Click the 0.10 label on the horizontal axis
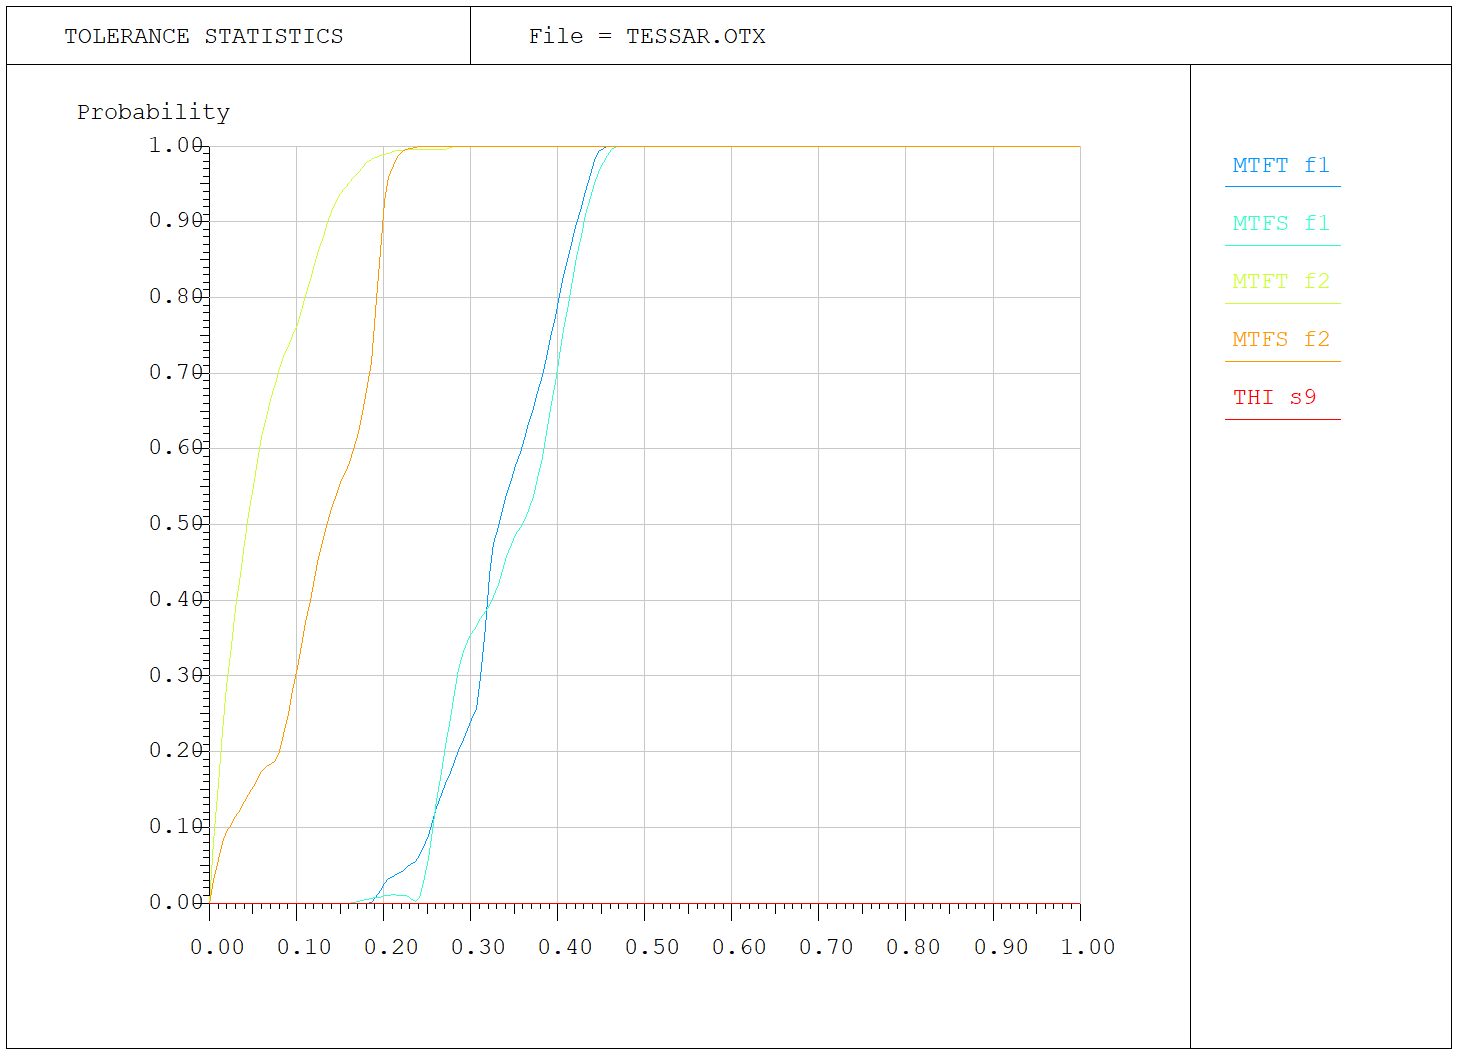The image size is (1458, 1054). coord(304,947)
